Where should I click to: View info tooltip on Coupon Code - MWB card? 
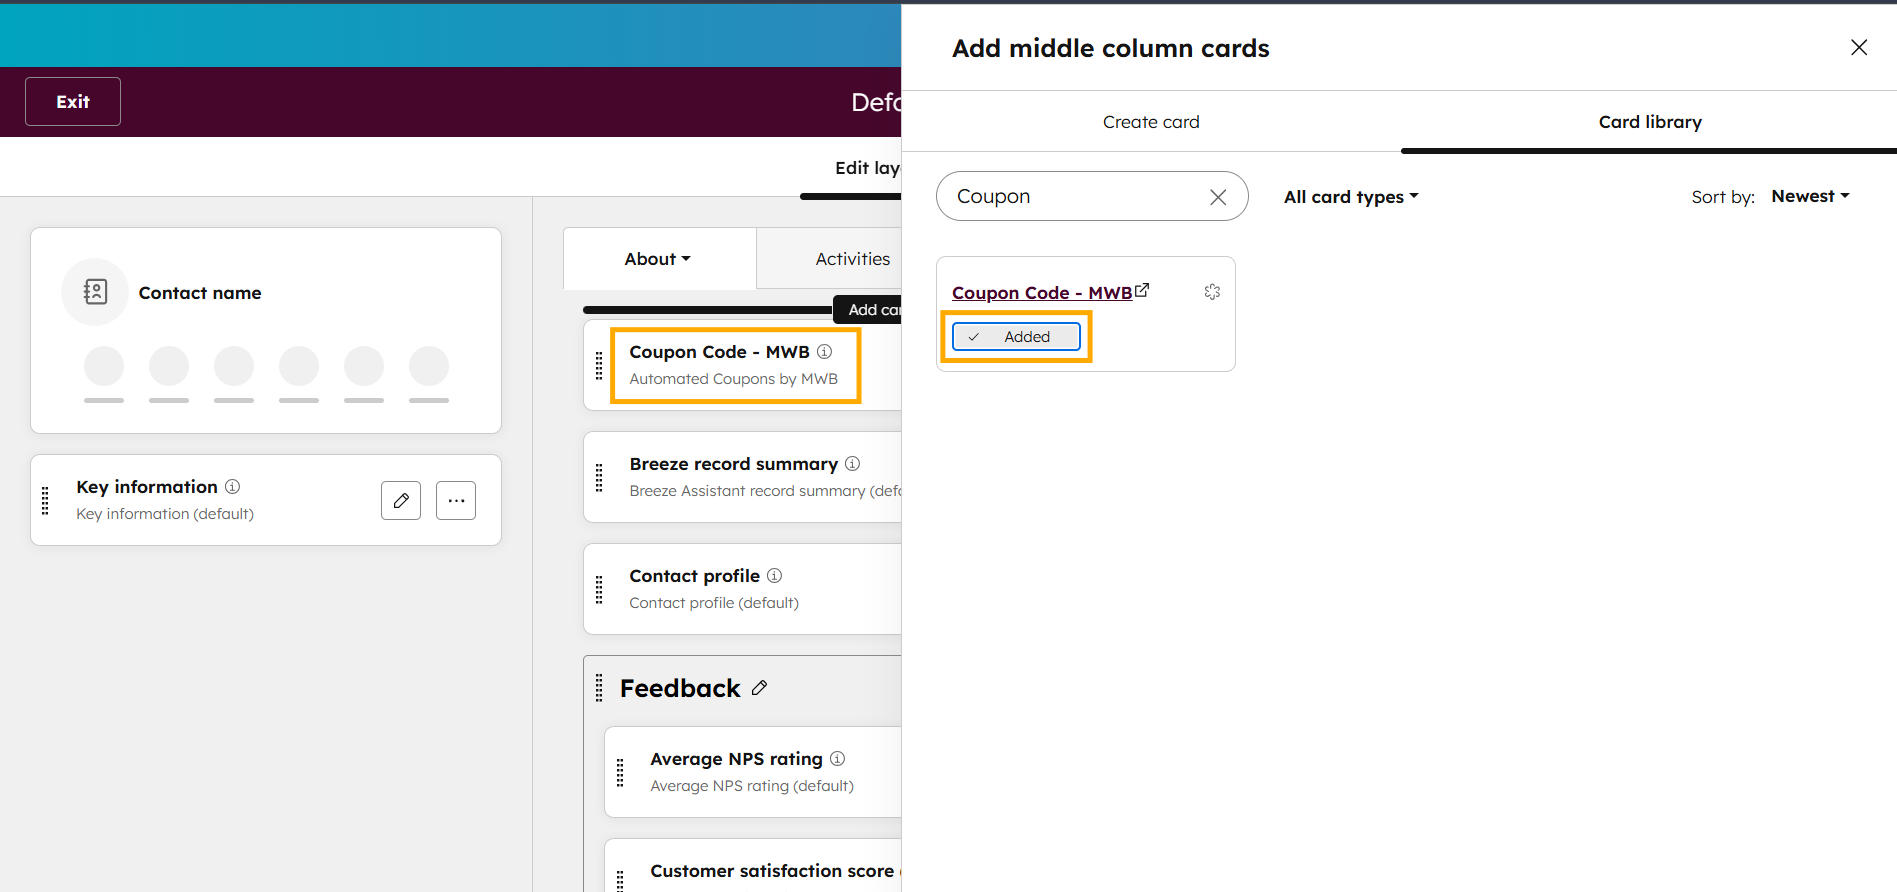coord(824,351)
